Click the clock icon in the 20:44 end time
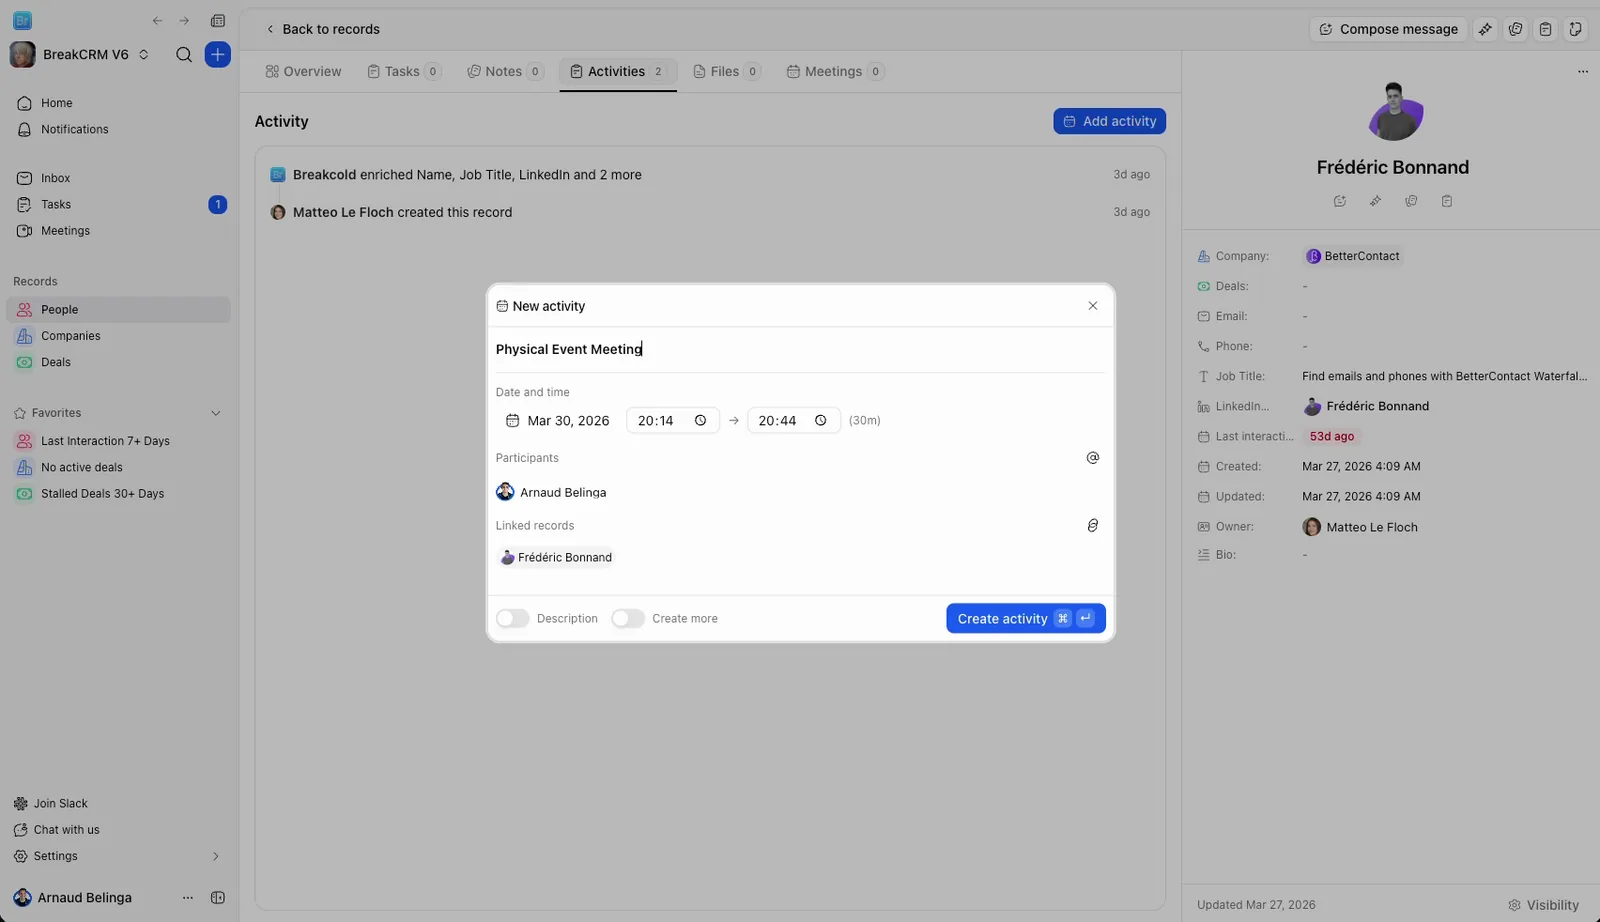This screenshot has height=922, width=1600. [x=821, y=421]
